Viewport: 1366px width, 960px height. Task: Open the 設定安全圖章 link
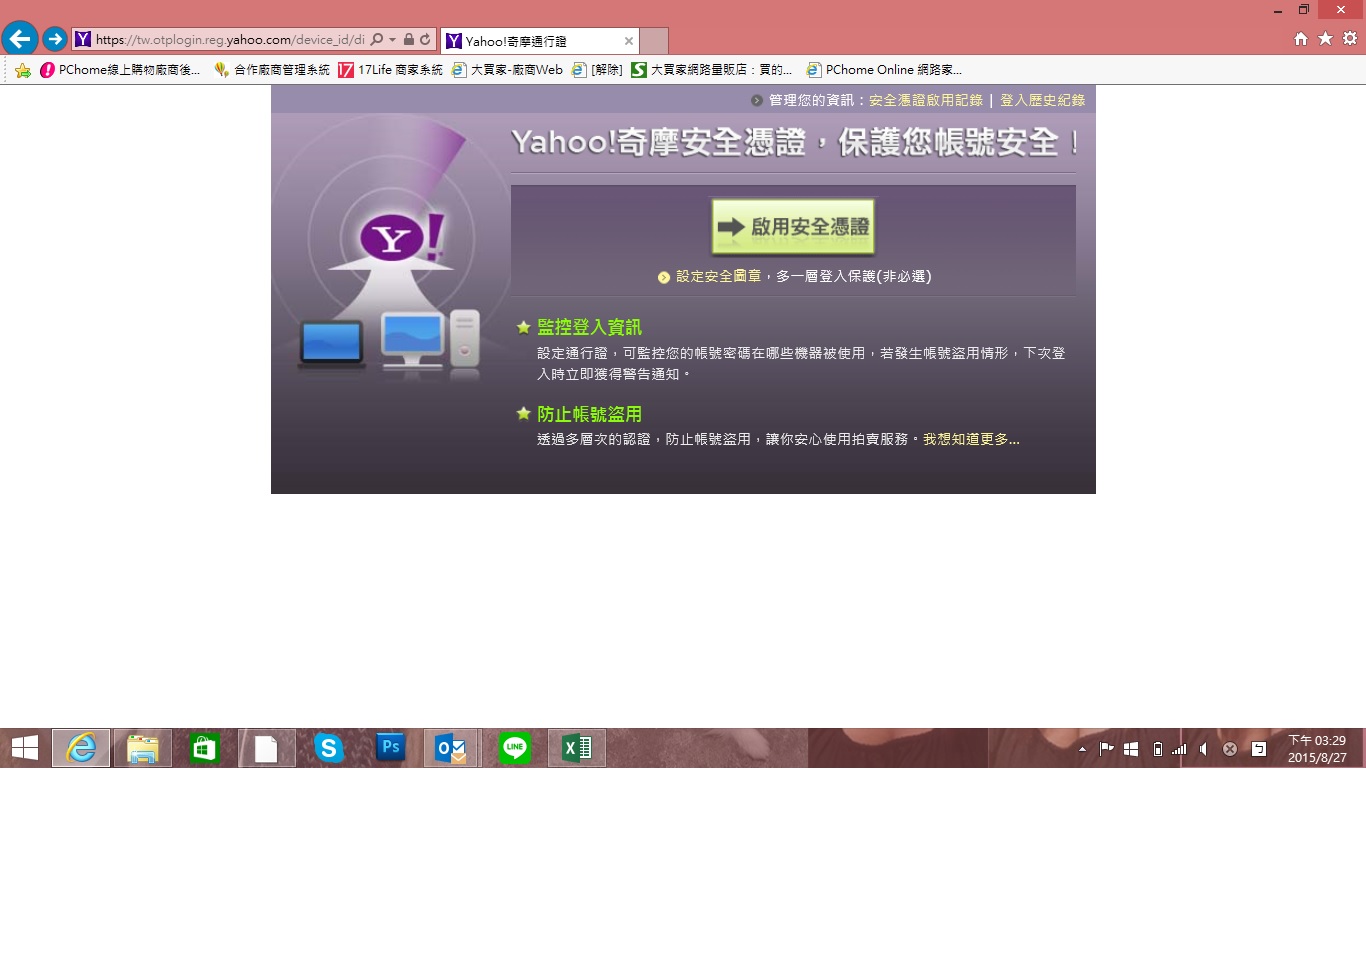tap(718, 277)
